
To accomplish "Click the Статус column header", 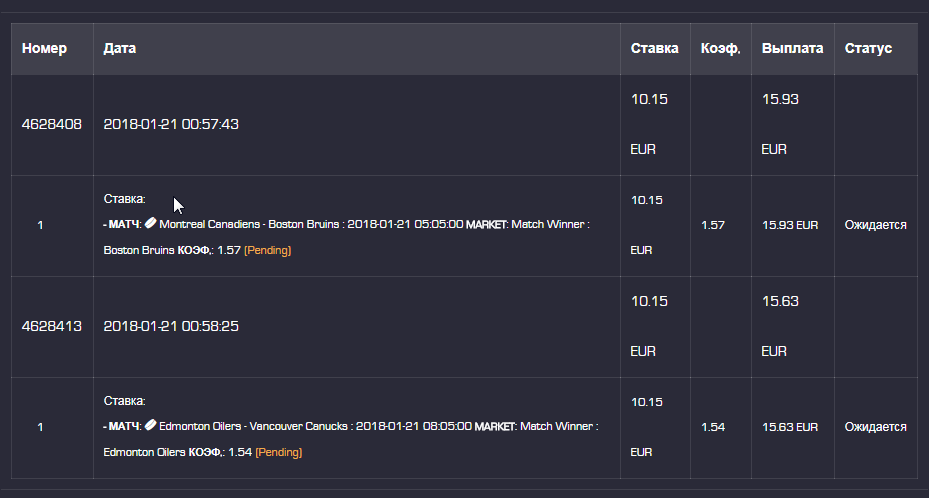I will (868, 48).
